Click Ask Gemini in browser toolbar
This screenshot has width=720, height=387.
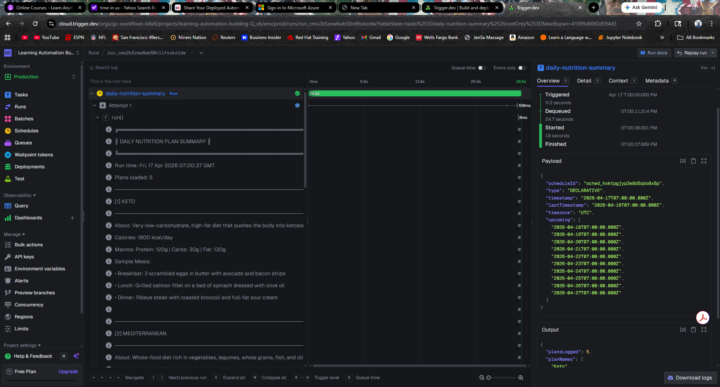click(641, 7)
